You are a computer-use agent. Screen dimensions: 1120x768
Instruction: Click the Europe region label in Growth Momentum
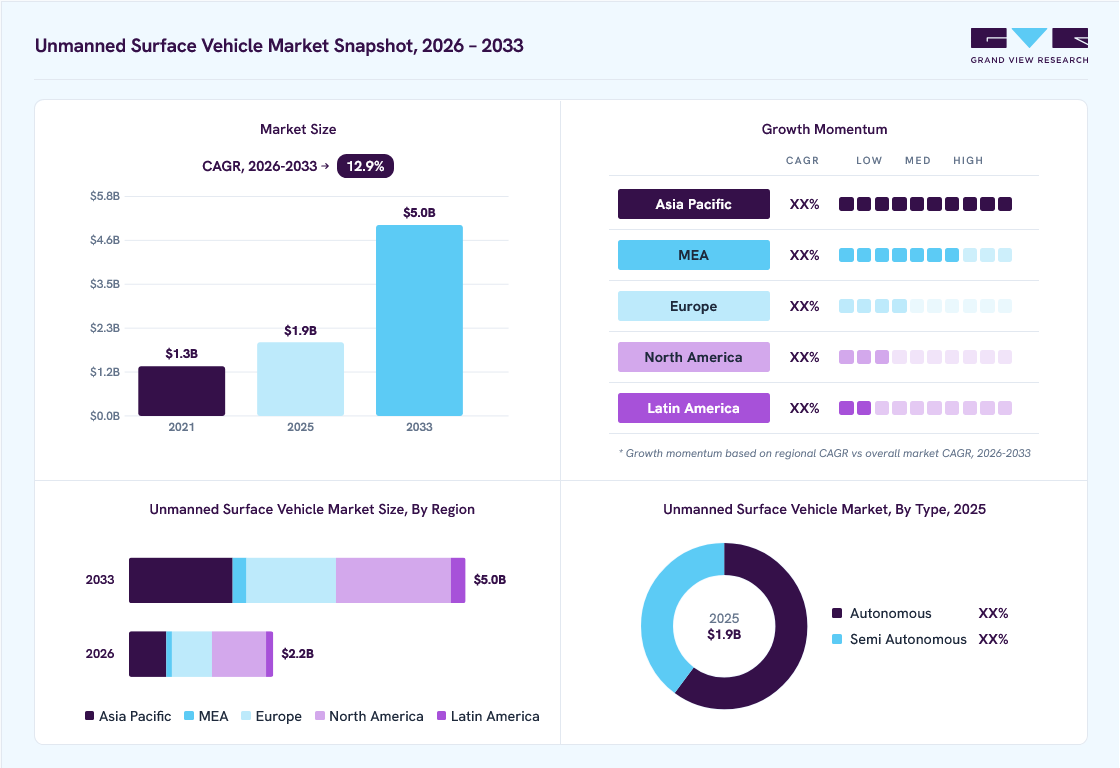point(694,306)
